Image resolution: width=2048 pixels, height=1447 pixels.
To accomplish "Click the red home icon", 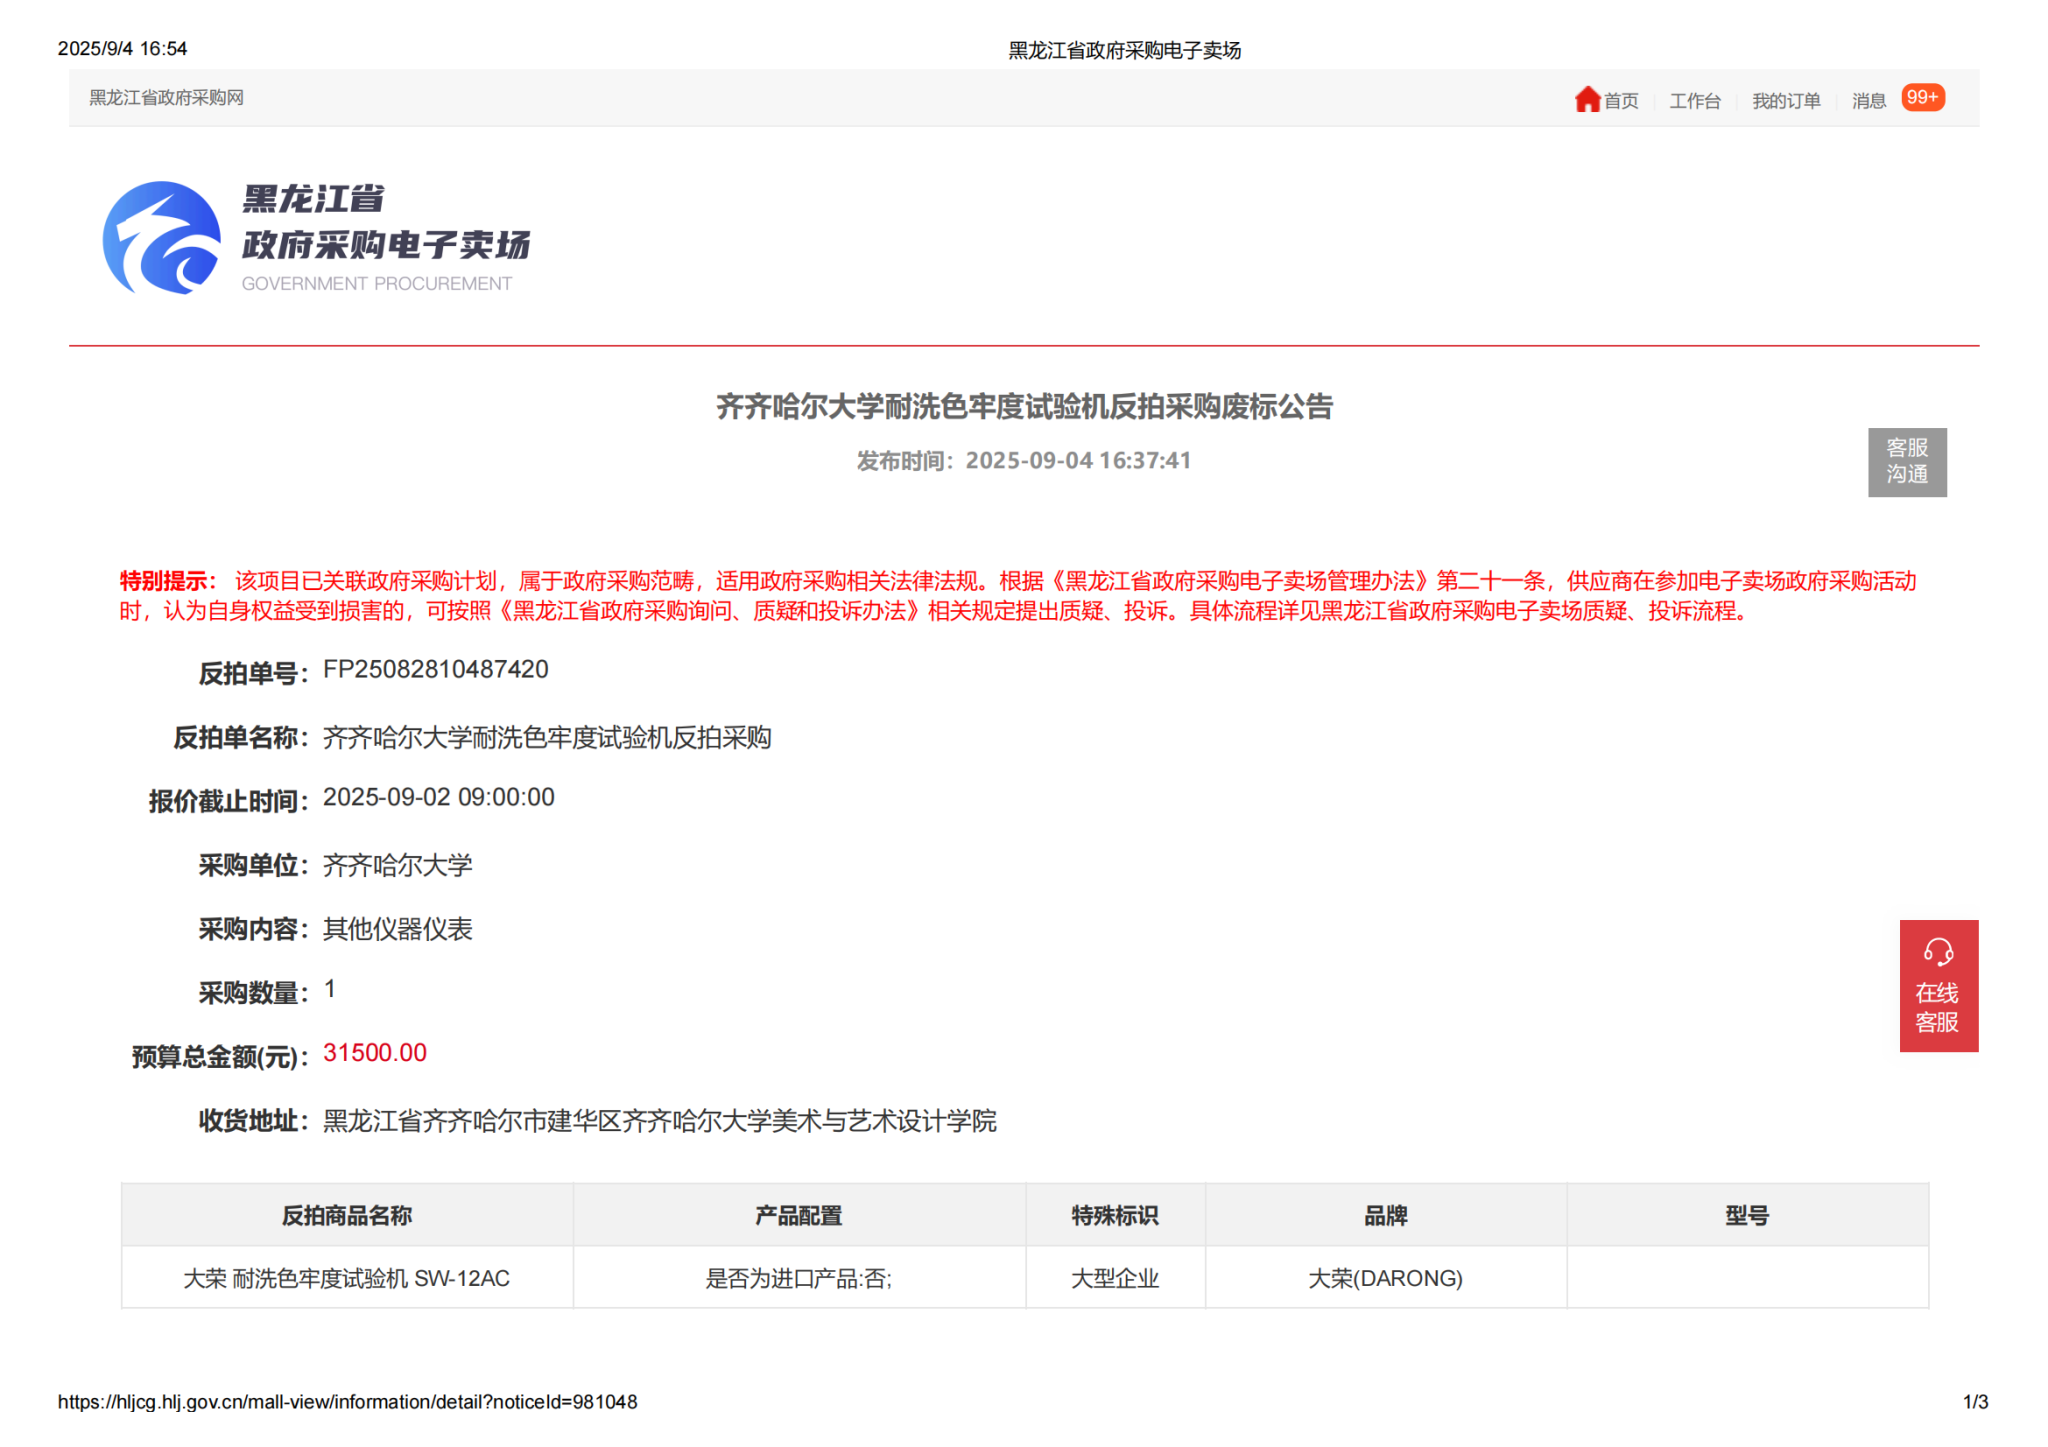I will tap(1587, 99).
